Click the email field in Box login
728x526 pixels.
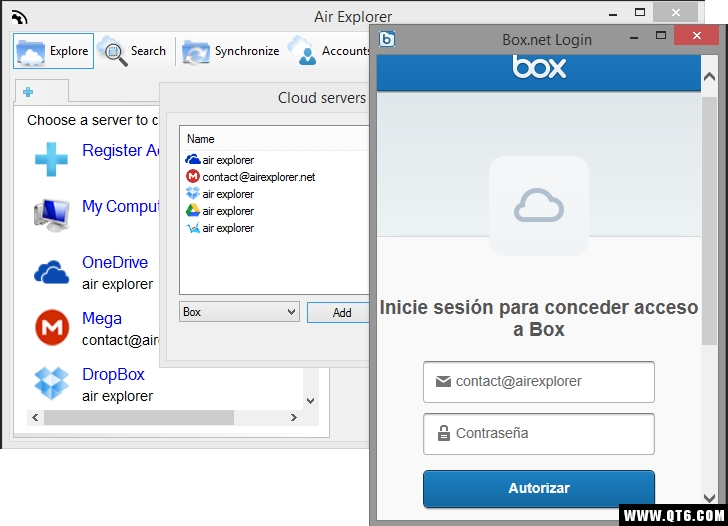pyautogui.click(x=539, y=382)
